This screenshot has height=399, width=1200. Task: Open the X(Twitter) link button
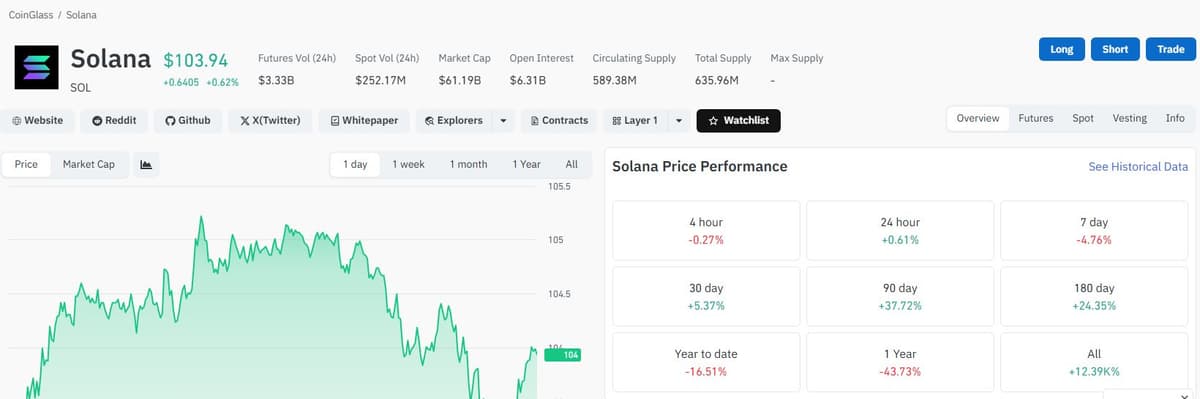coord(270,120)
